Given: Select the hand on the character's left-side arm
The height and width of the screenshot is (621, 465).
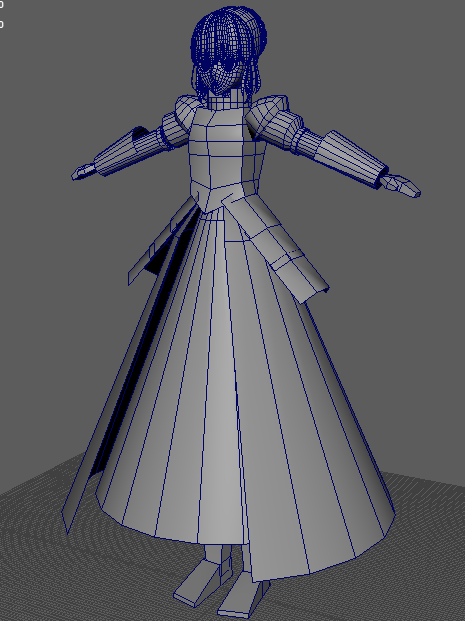Looking at the screenshot, I should 83,171.
